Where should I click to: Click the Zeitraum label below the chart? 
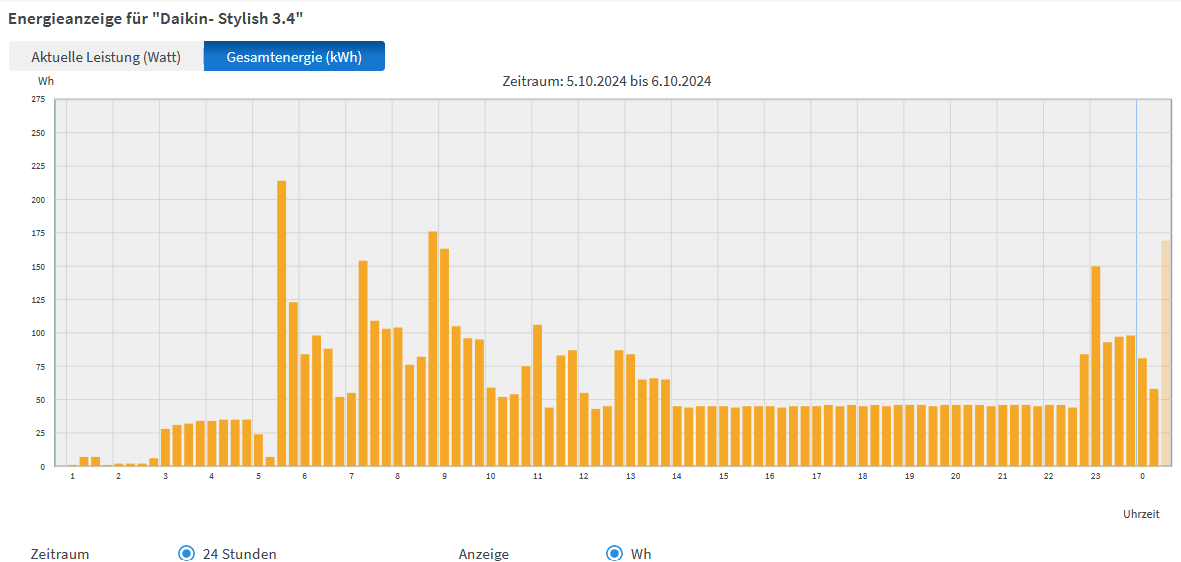point(60,554)
